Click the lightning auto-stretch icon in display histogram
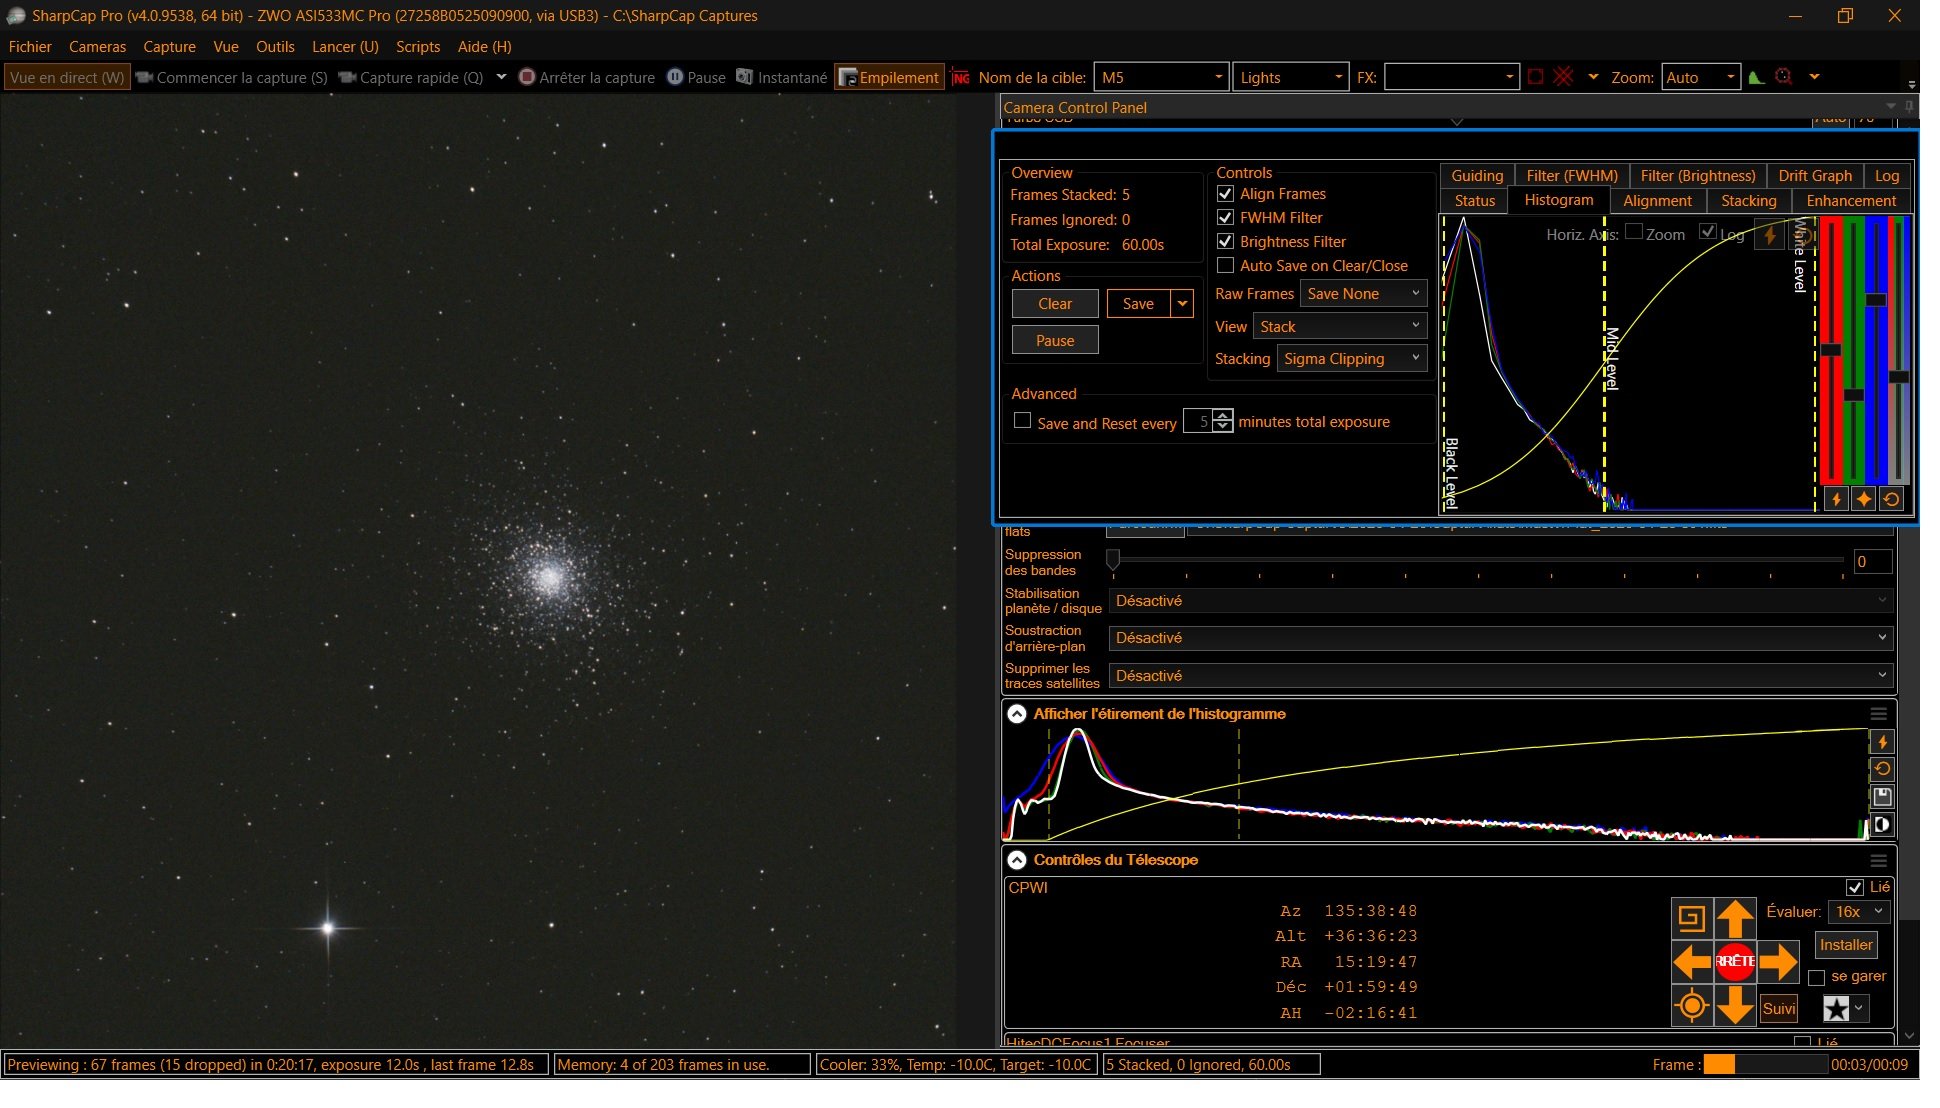 coord(1882,742)
